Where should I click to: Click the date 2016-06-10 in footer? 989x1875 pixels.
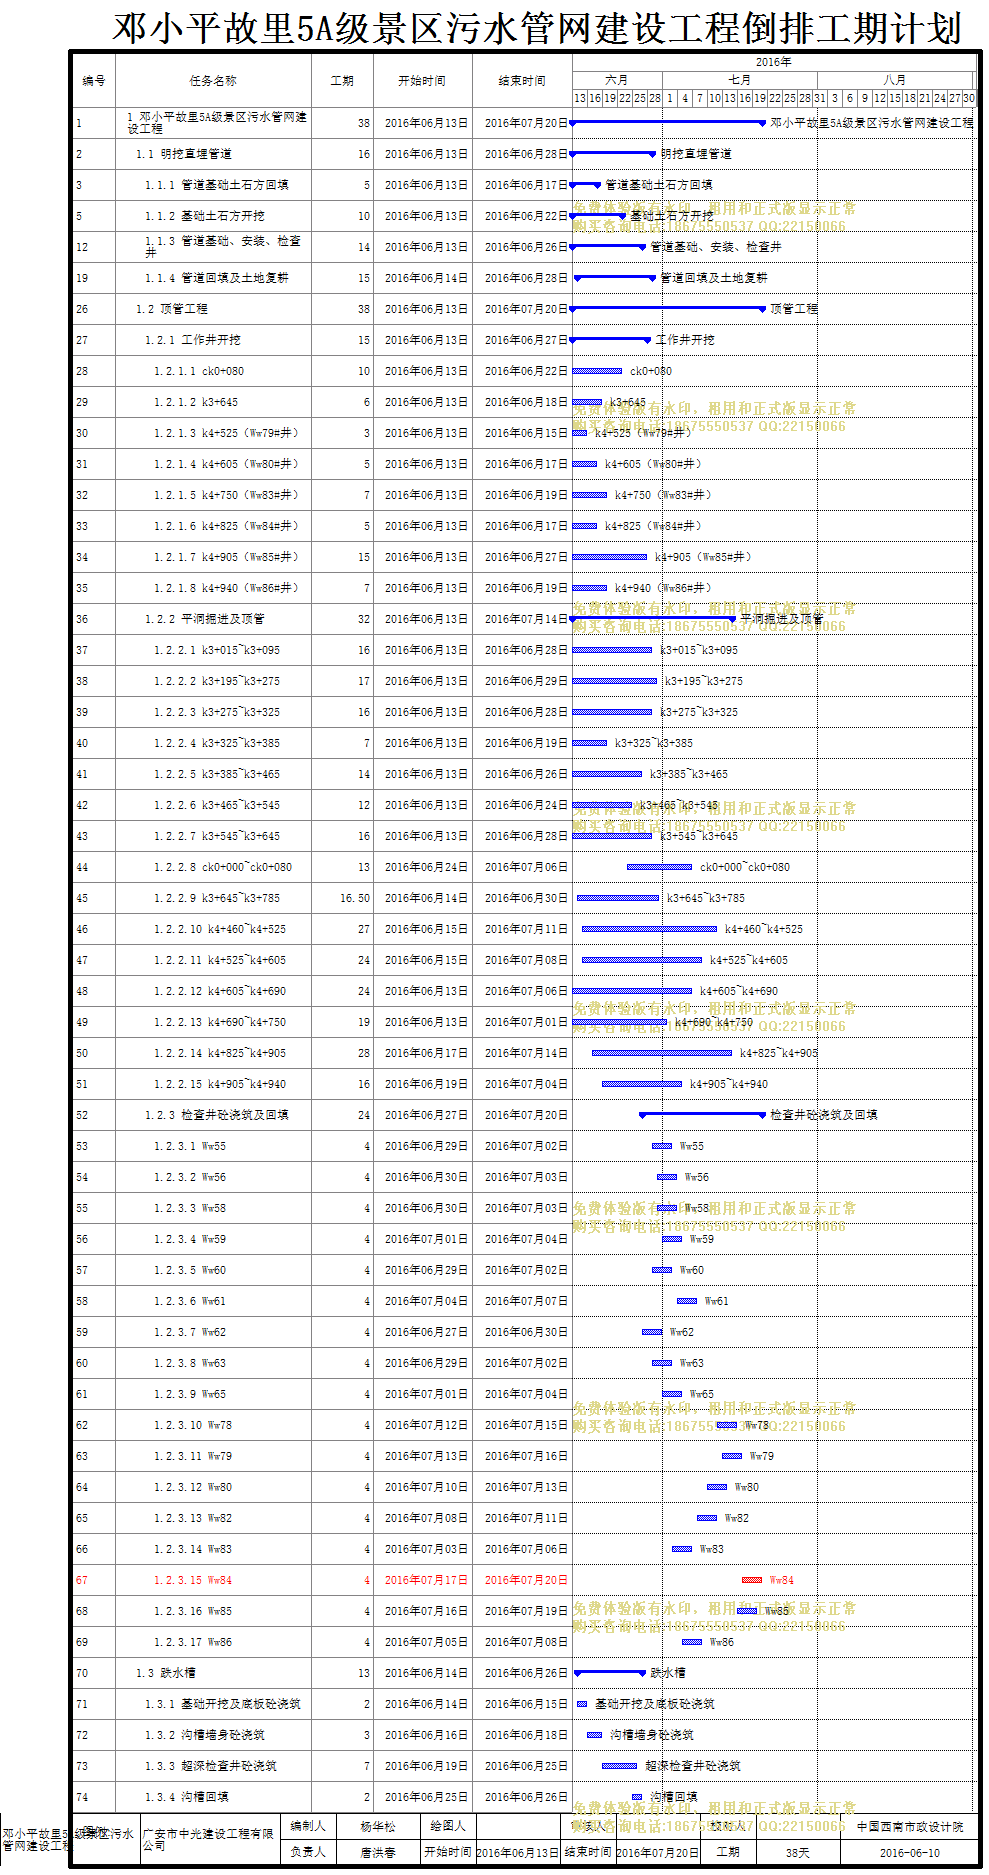910,1852
